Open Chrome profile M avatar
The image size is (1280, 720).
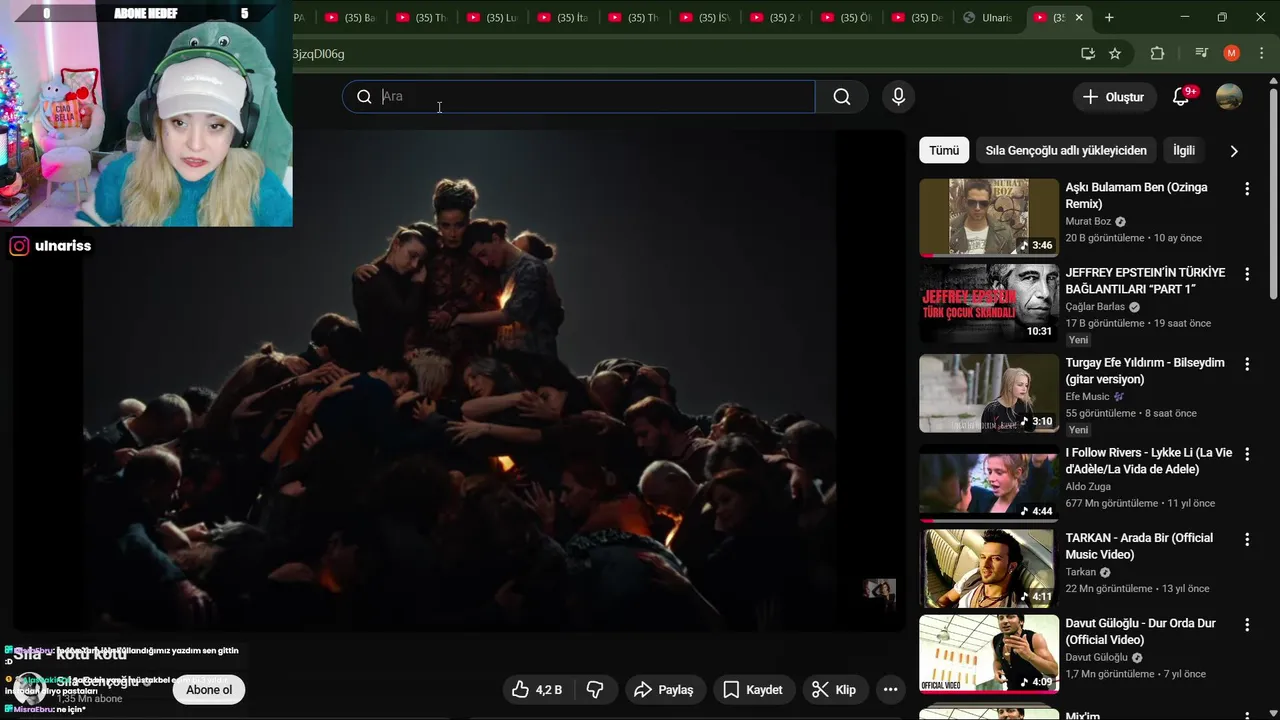pos(1231,54)
